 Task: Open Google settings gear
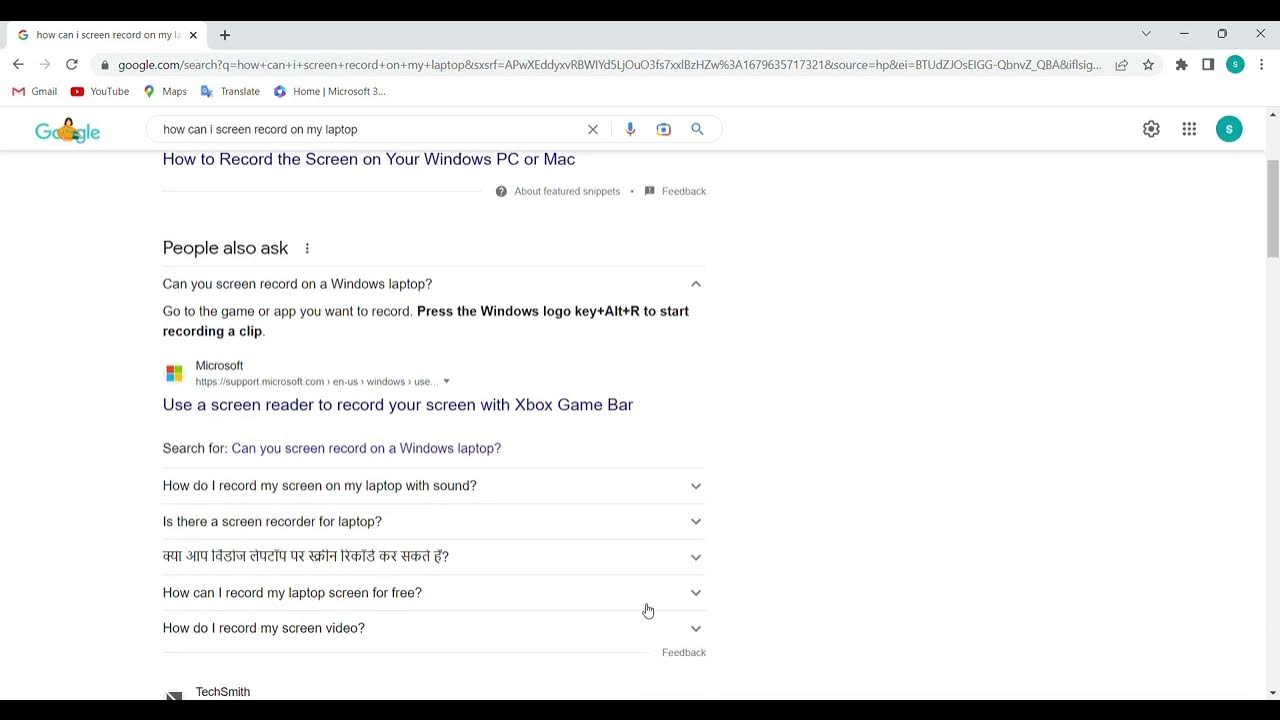[1151, 129]
